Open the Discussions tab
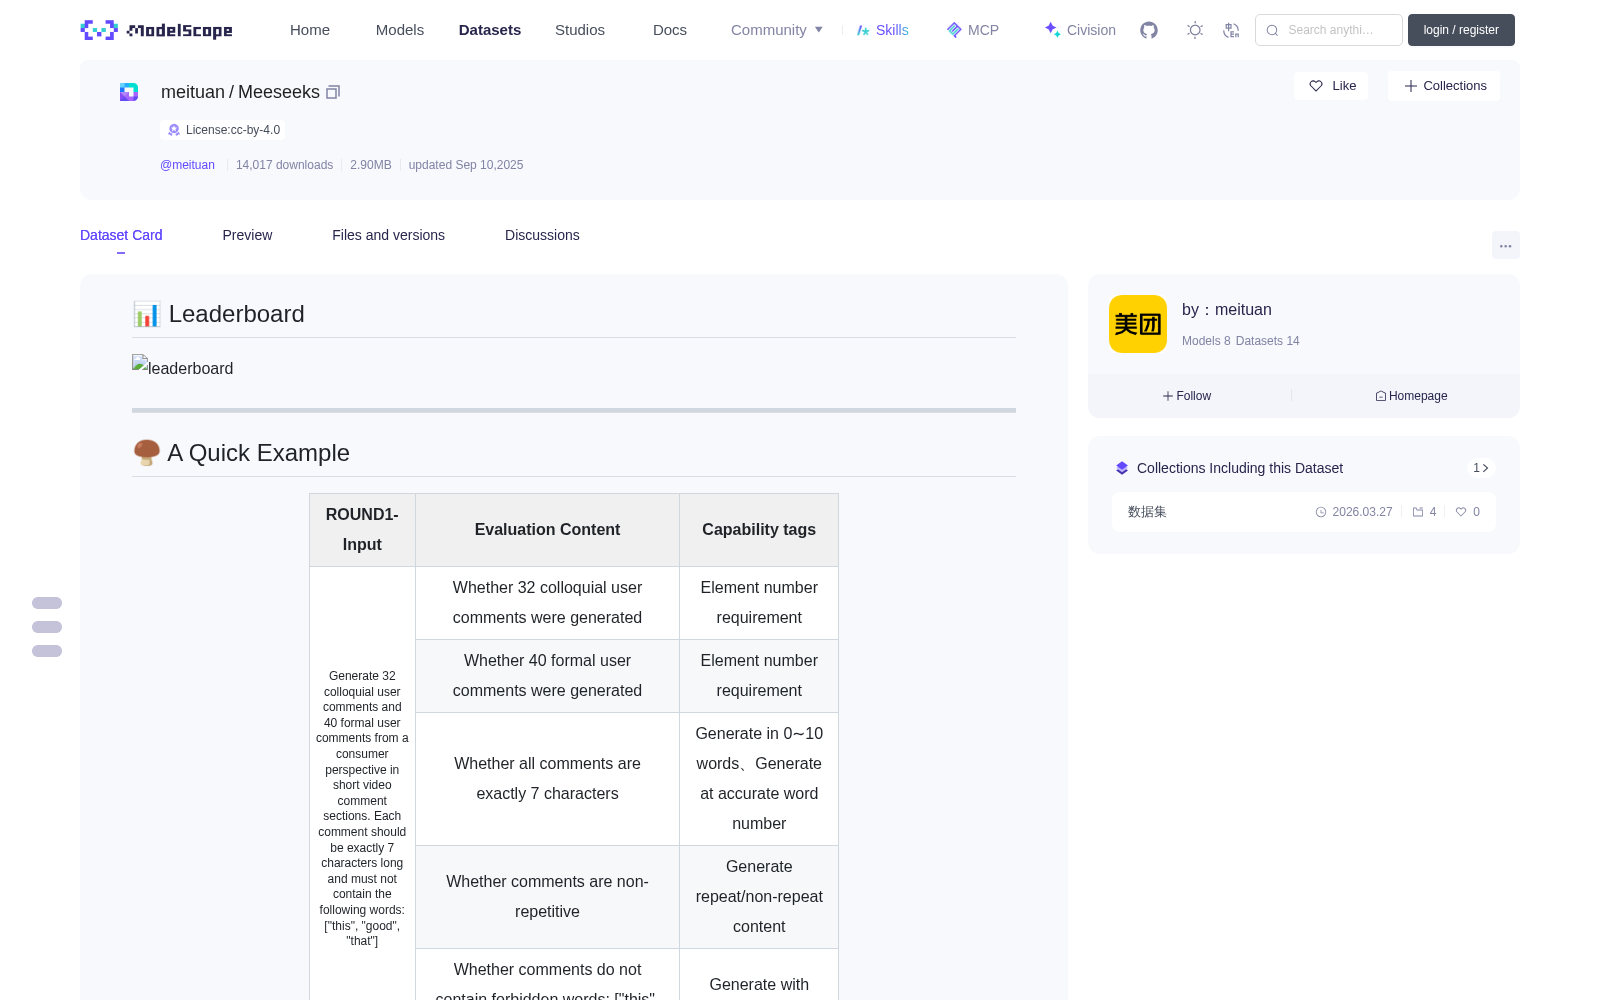This screenshot has width=1600, height=1000. tap(542, 235)
